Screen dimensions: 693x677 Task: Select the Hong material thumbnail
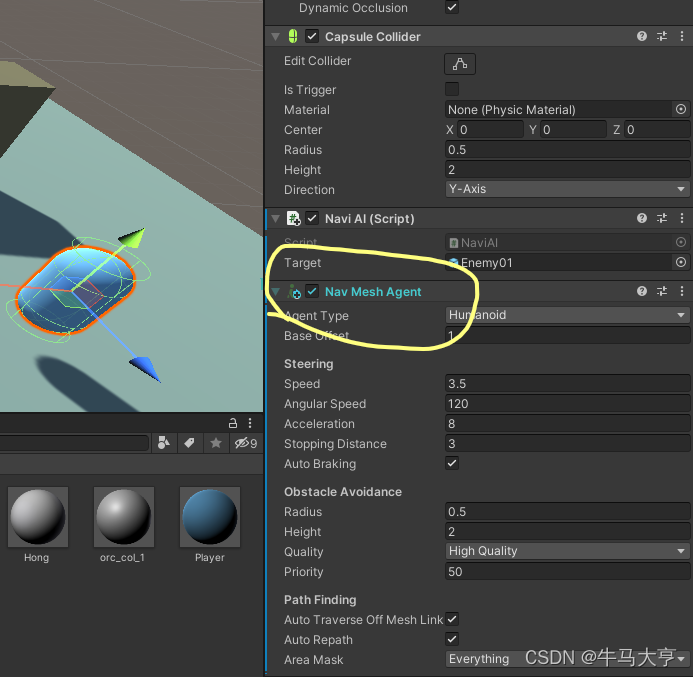(x=38, y=517)
